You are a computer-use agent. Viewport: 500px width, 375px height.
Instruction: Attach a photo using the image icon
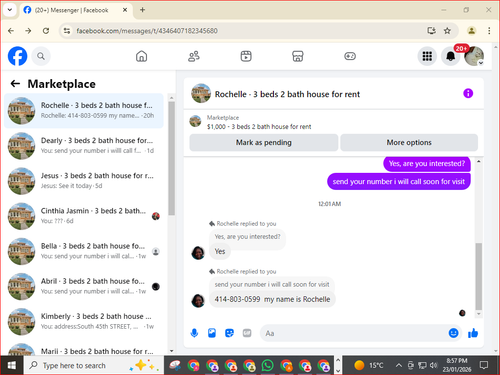coord(212,333)
